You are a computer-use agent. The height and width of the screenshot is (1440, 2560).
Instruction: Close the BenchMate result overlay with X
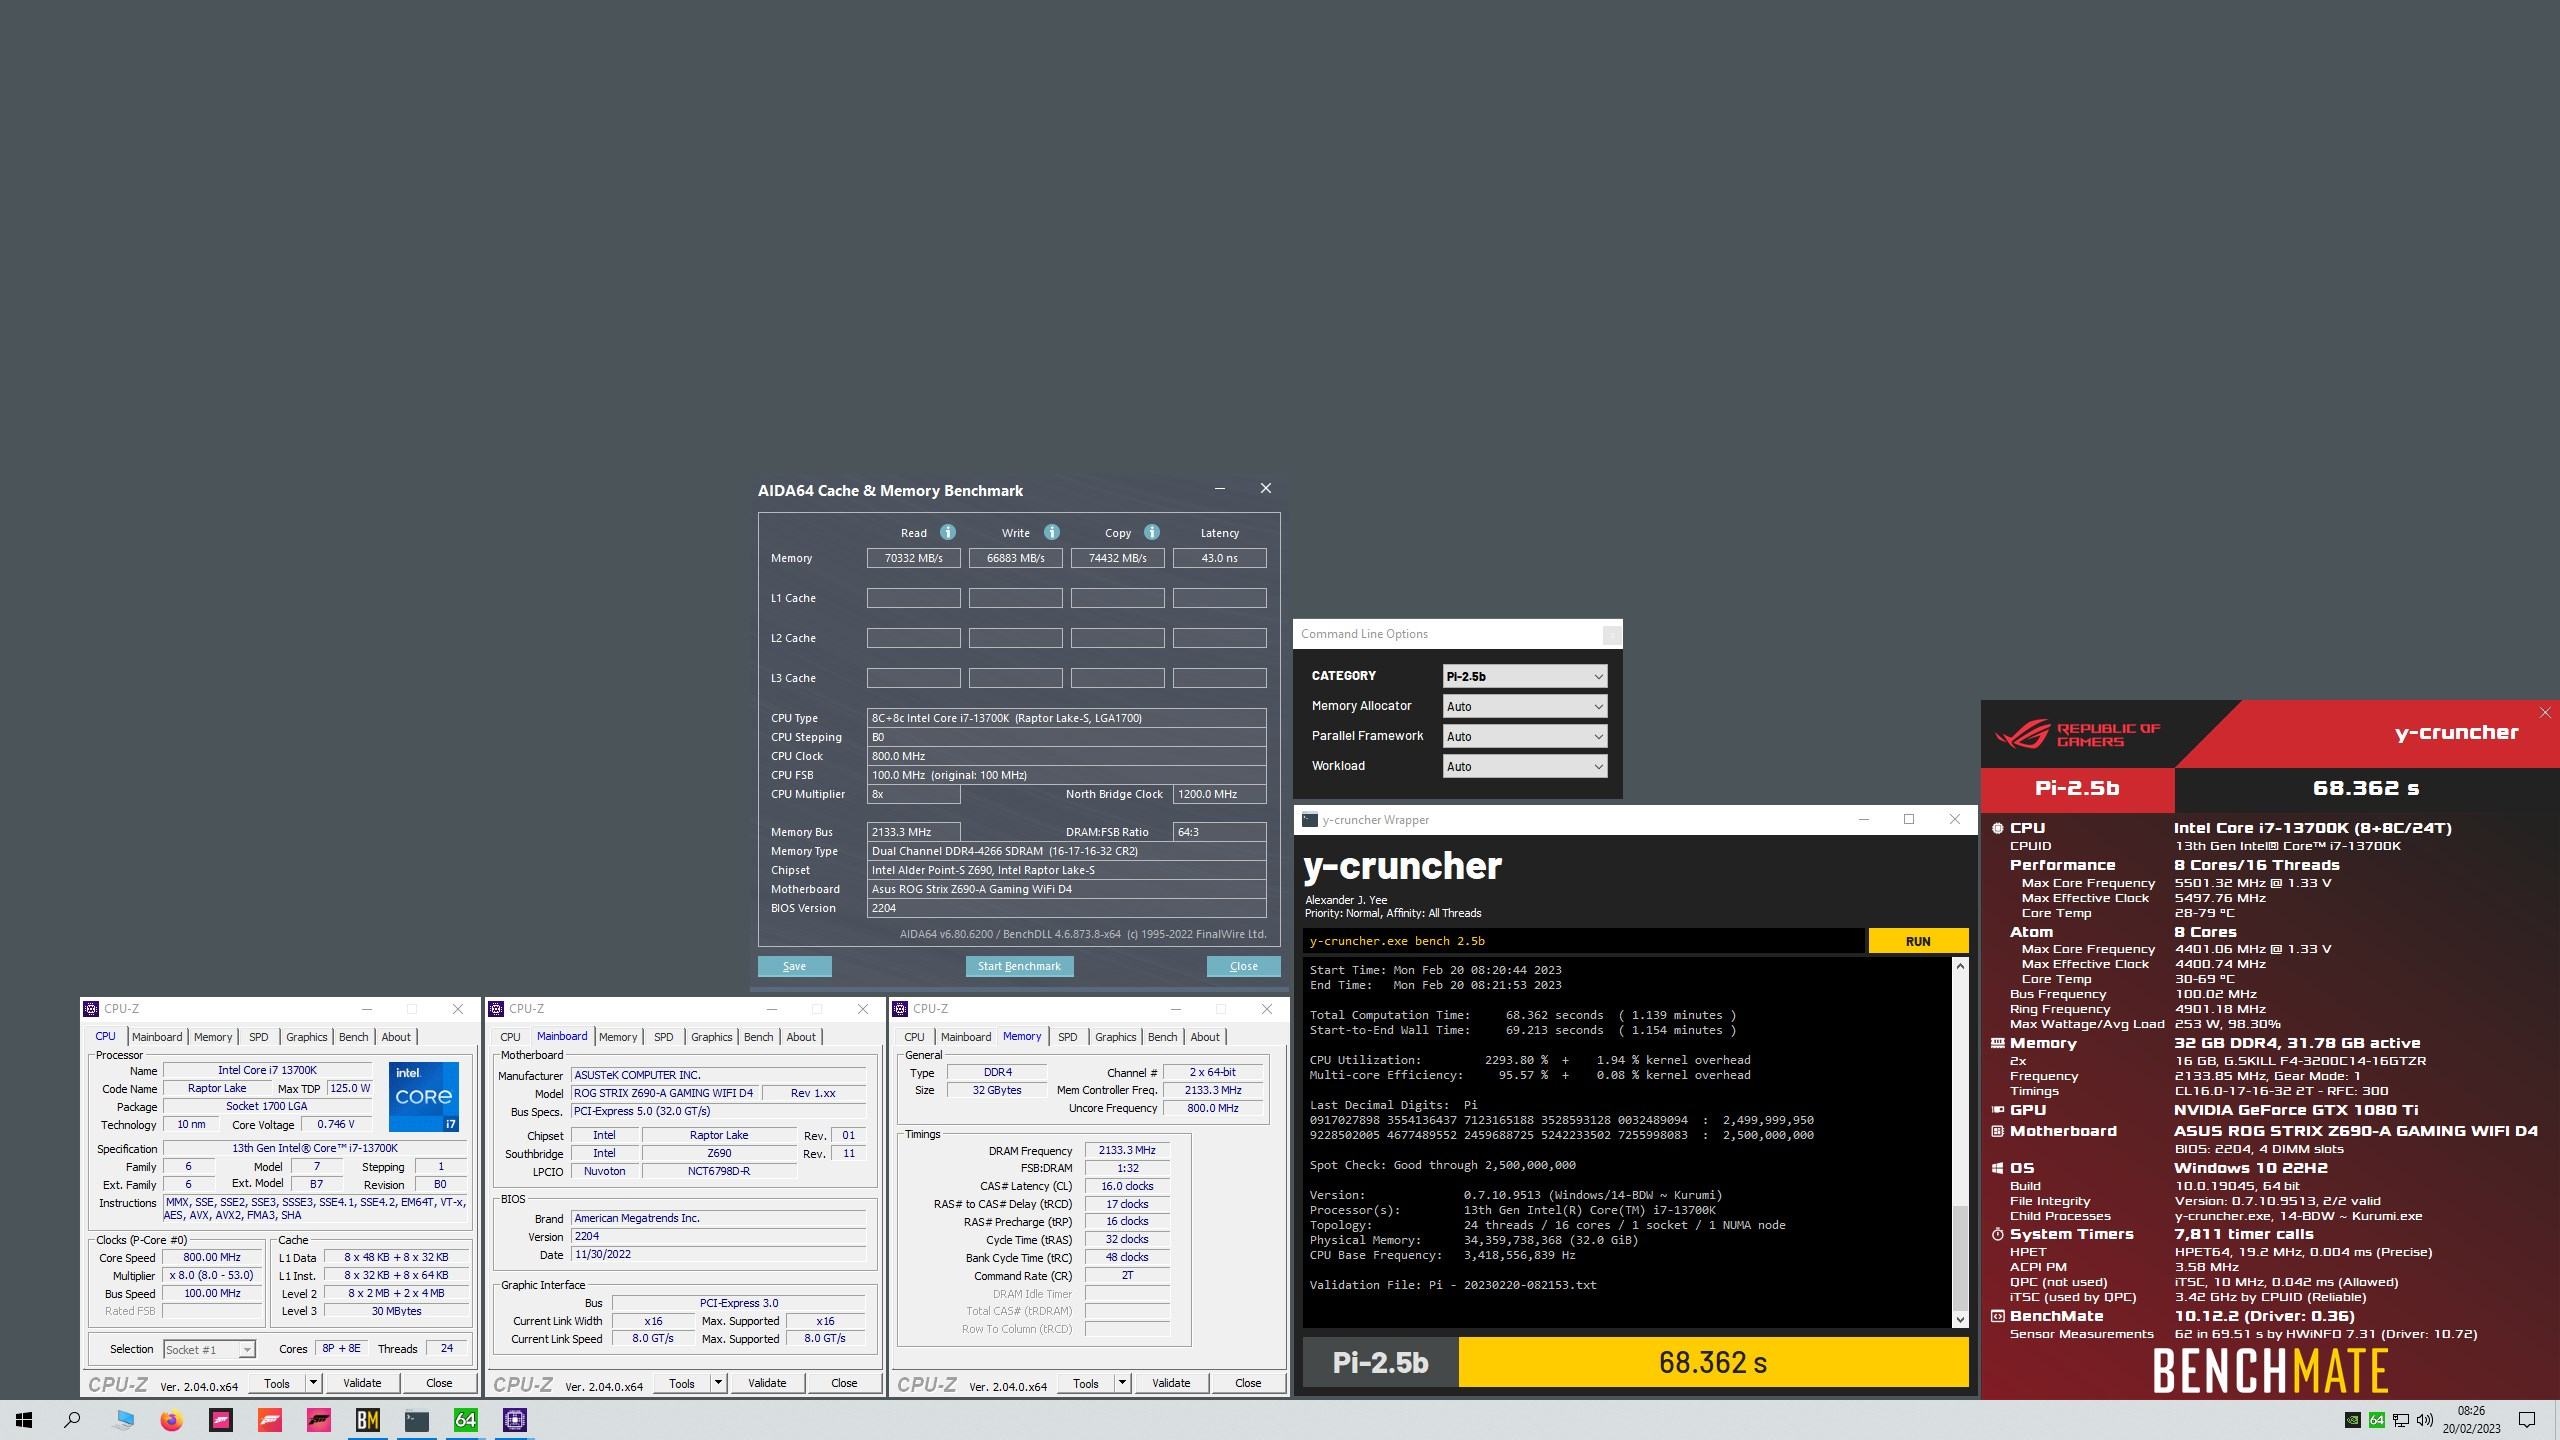pyautogui.click(x=2545, y=712)
